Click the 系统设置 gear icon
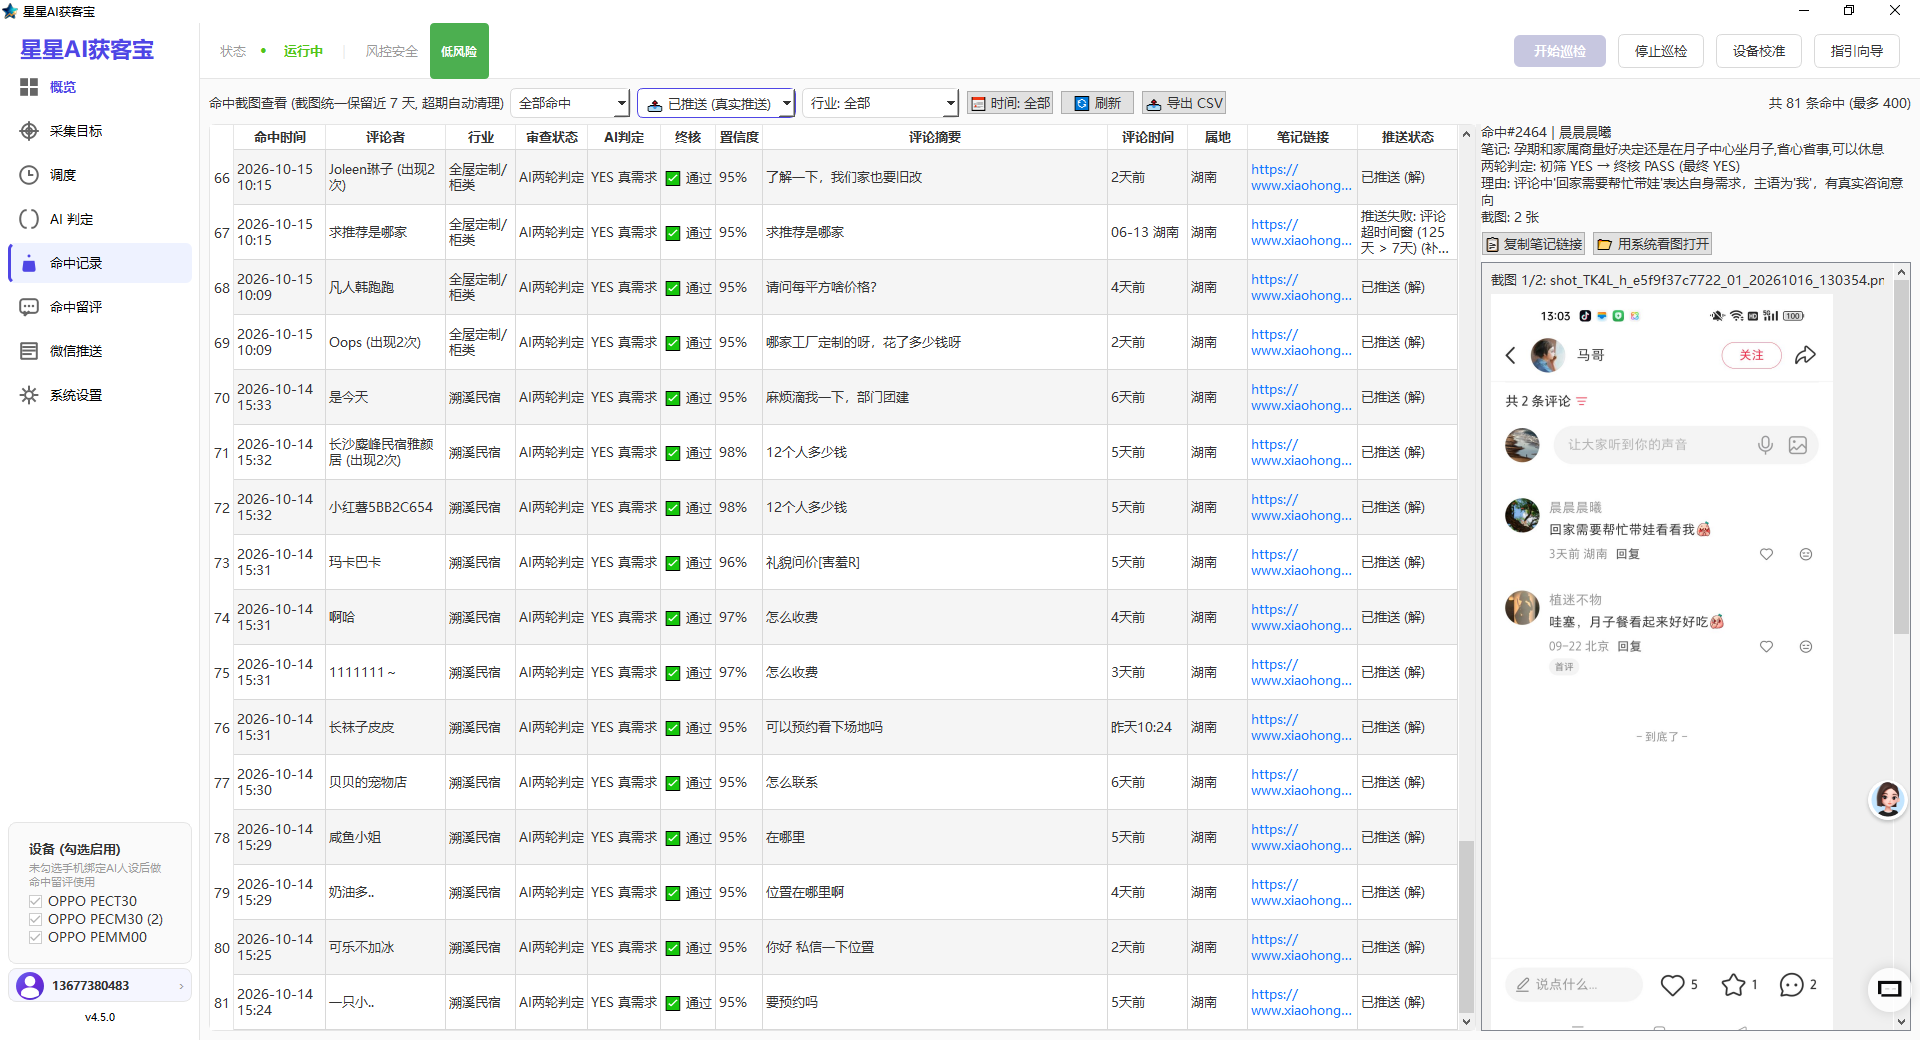The height and width of the screenshot is (1040, 1920). (29, 395)
